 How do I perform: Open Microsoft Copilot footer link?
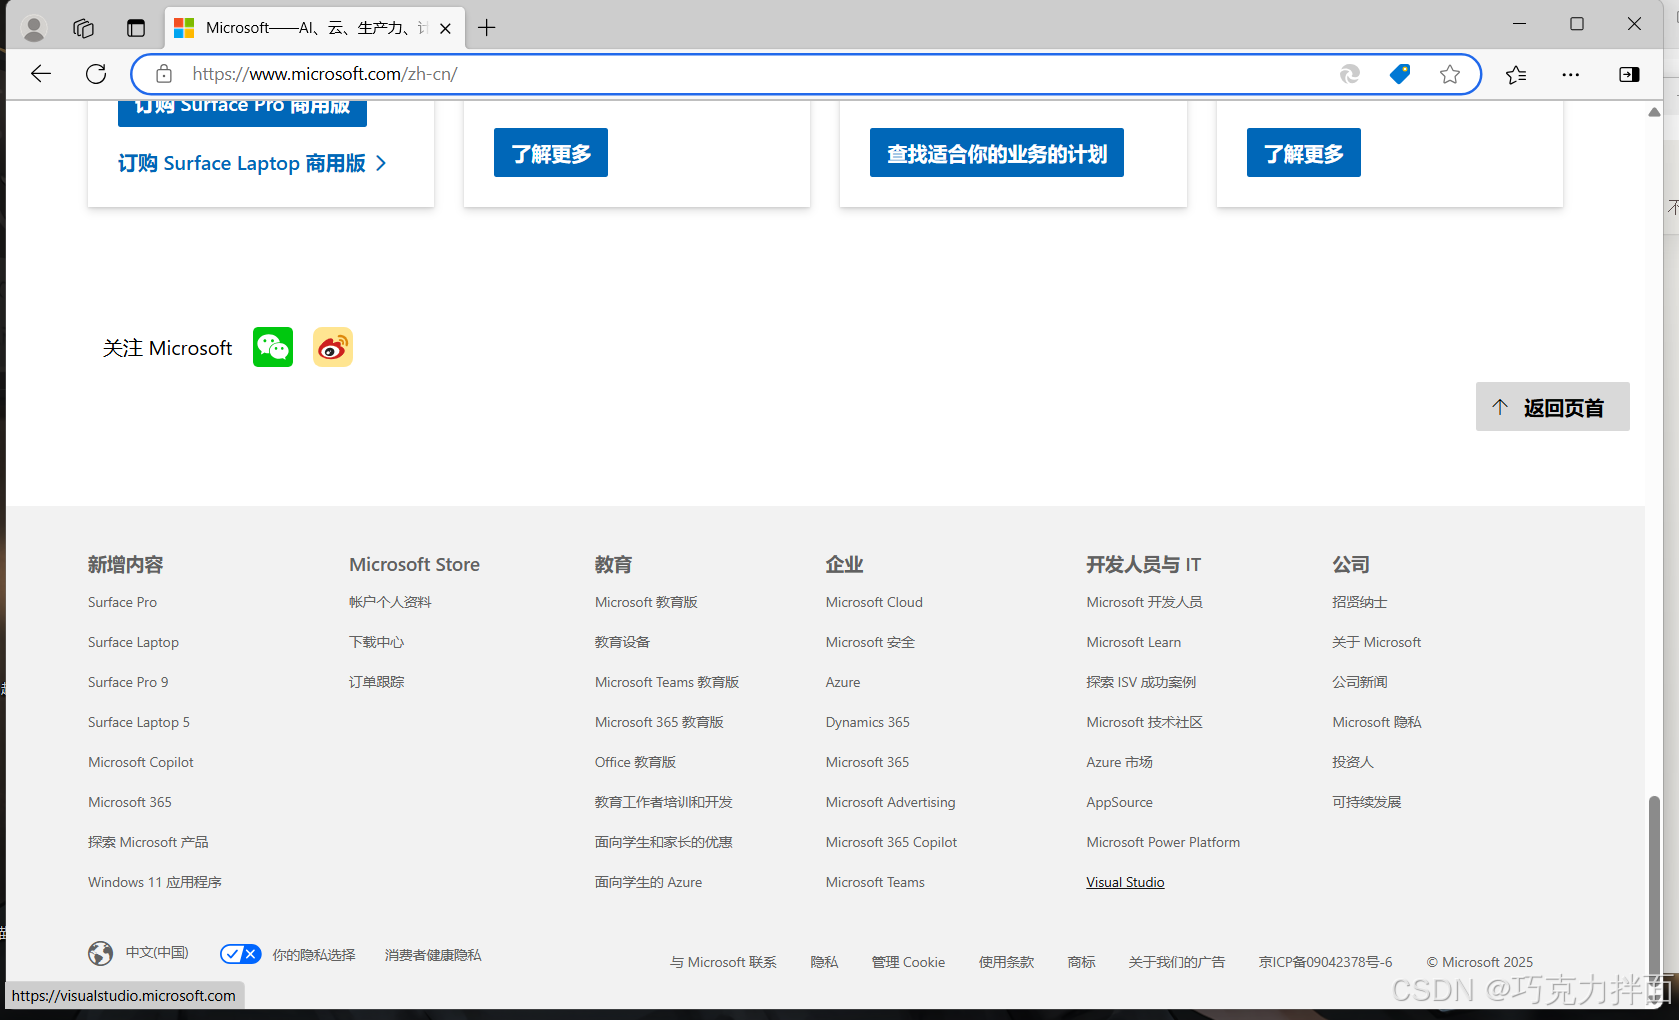tap(141, 762)
